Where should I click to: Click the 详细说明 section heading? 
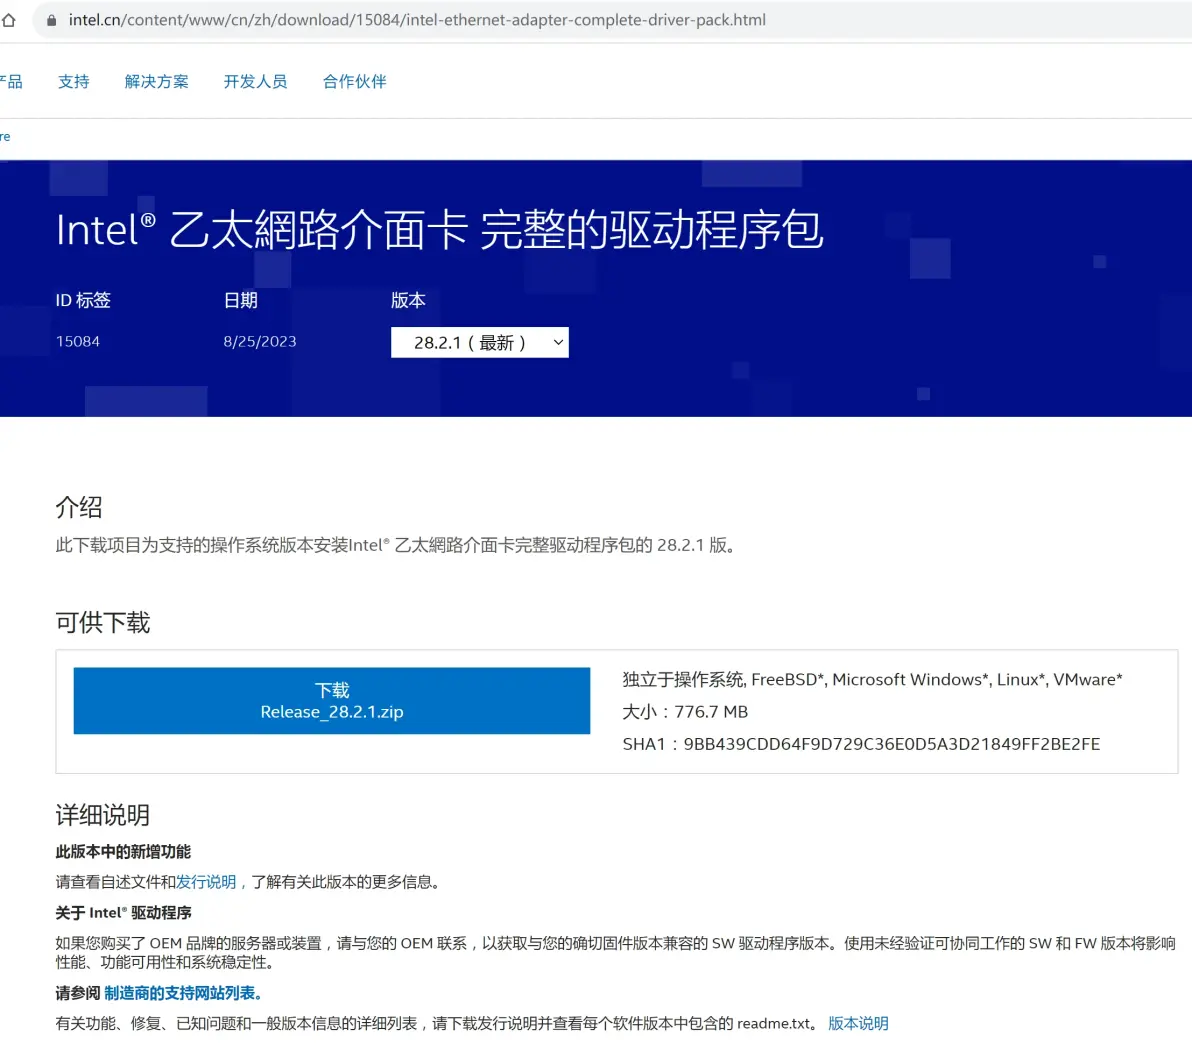pyautogui.click(x=103, y=815)
